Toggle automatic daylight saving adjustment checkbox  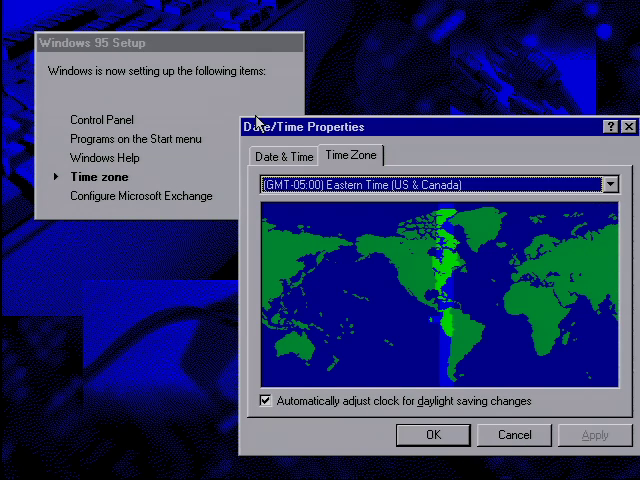pyautogui.click(x=265, y=400)
